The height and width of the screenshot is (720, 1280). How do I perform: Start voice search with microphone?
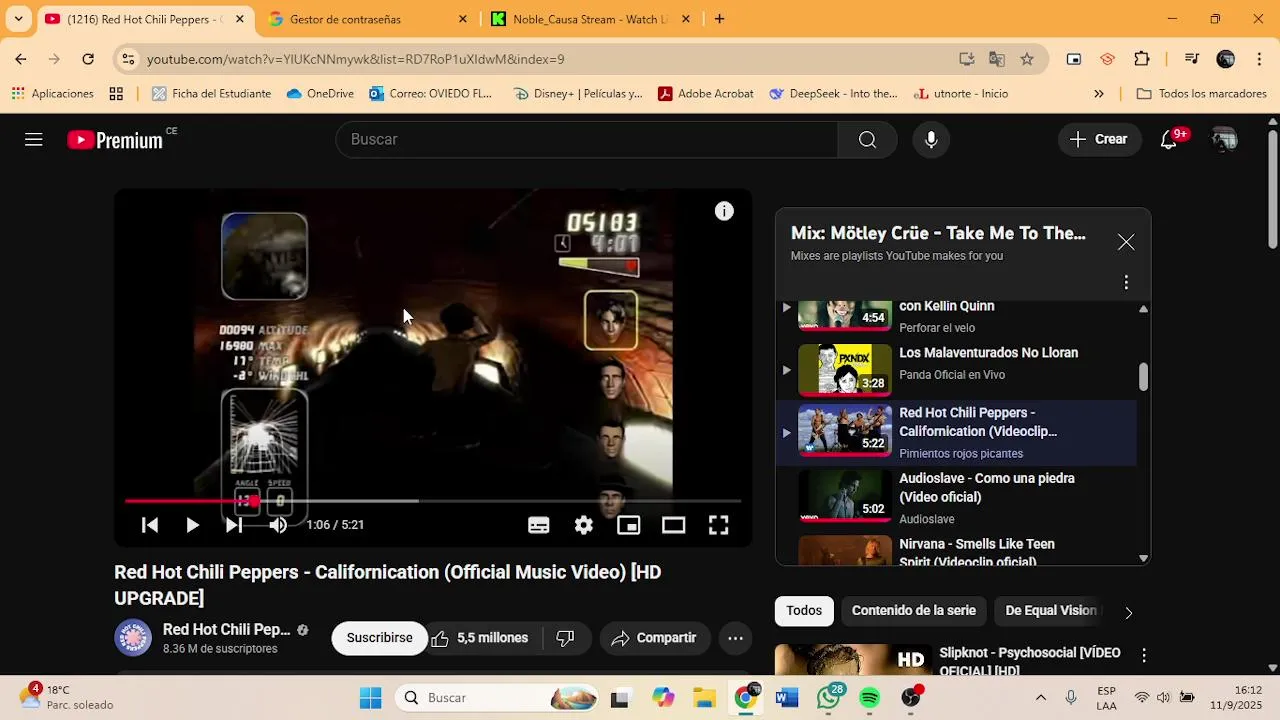(931, 140)
